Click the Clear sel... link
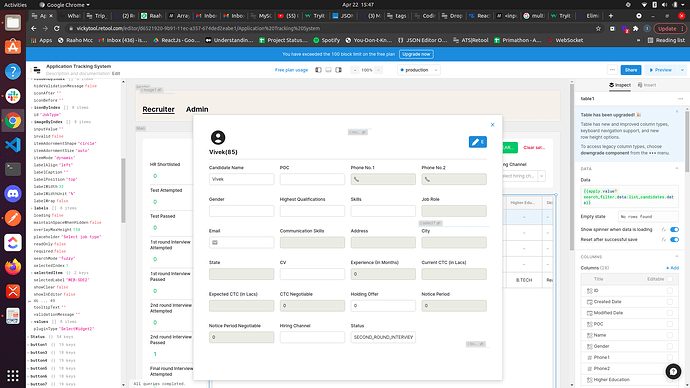 (x=534, y=148)
